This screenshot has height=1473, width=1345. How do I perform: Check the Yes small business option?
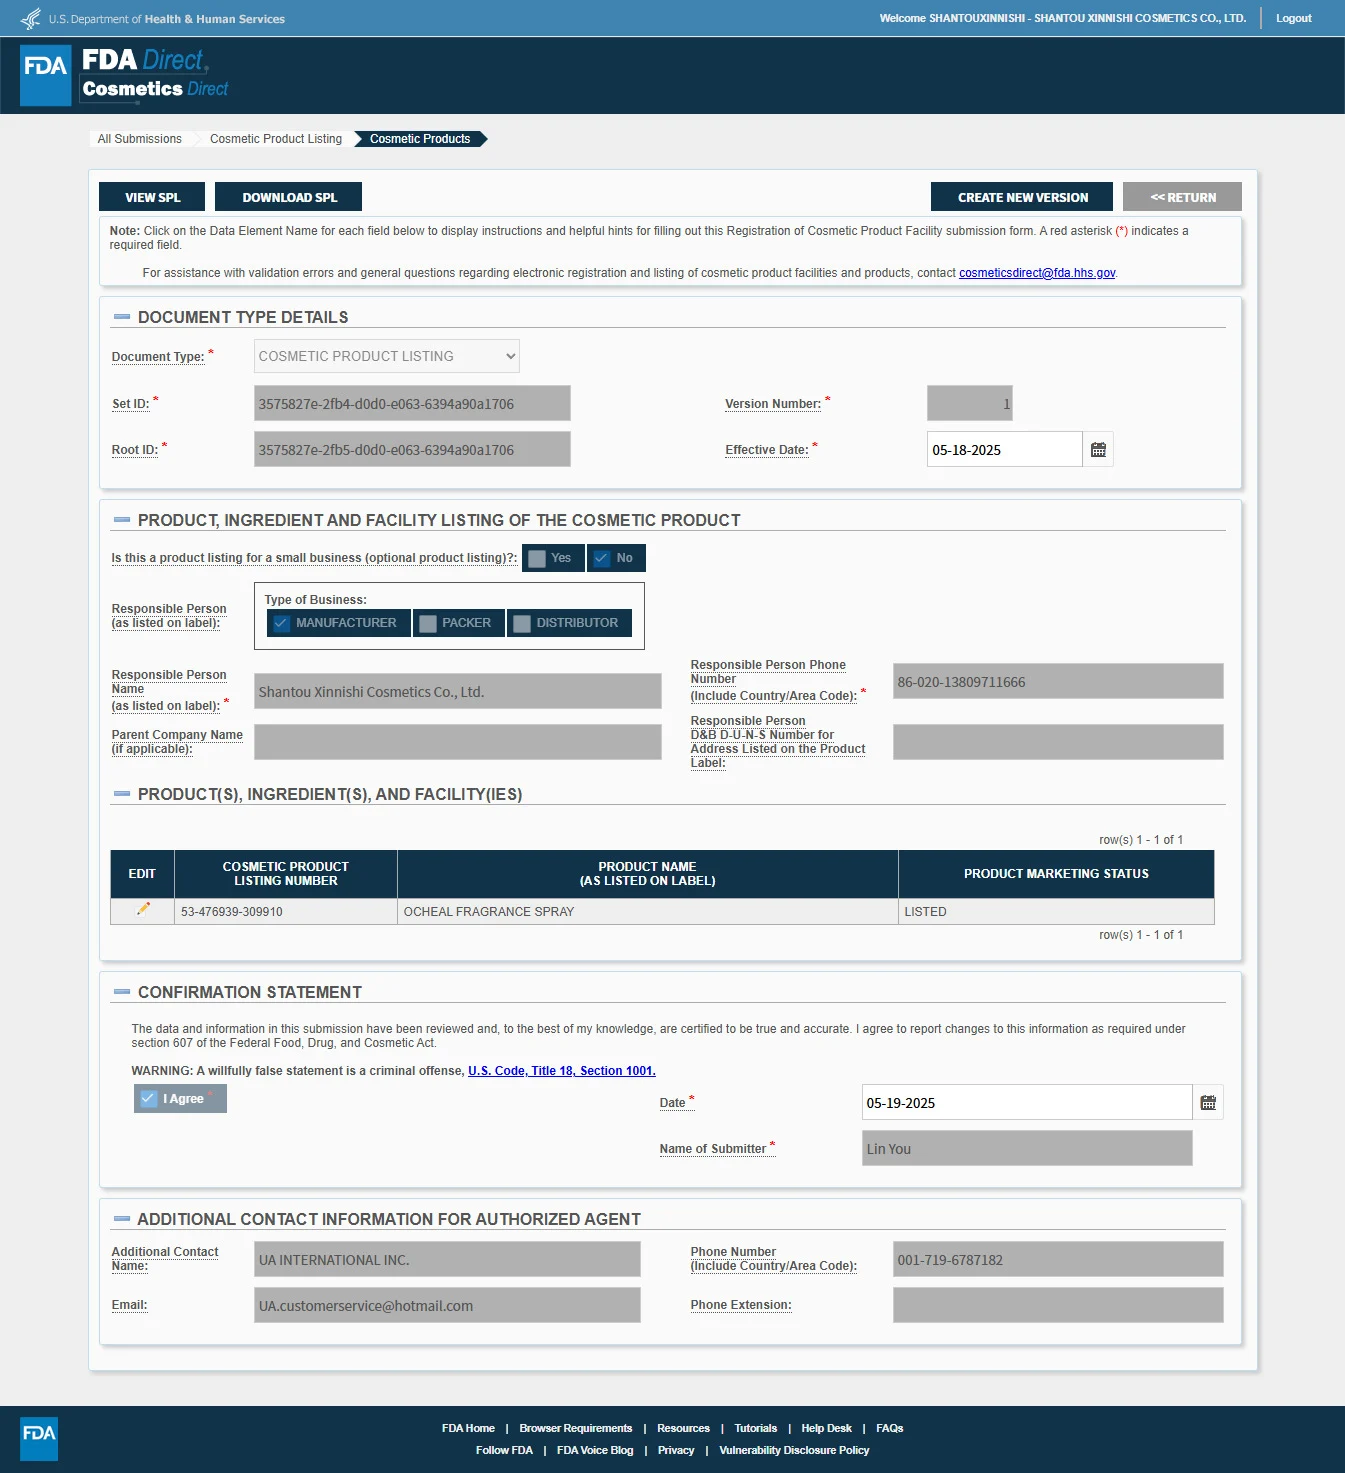pos(537,558)
